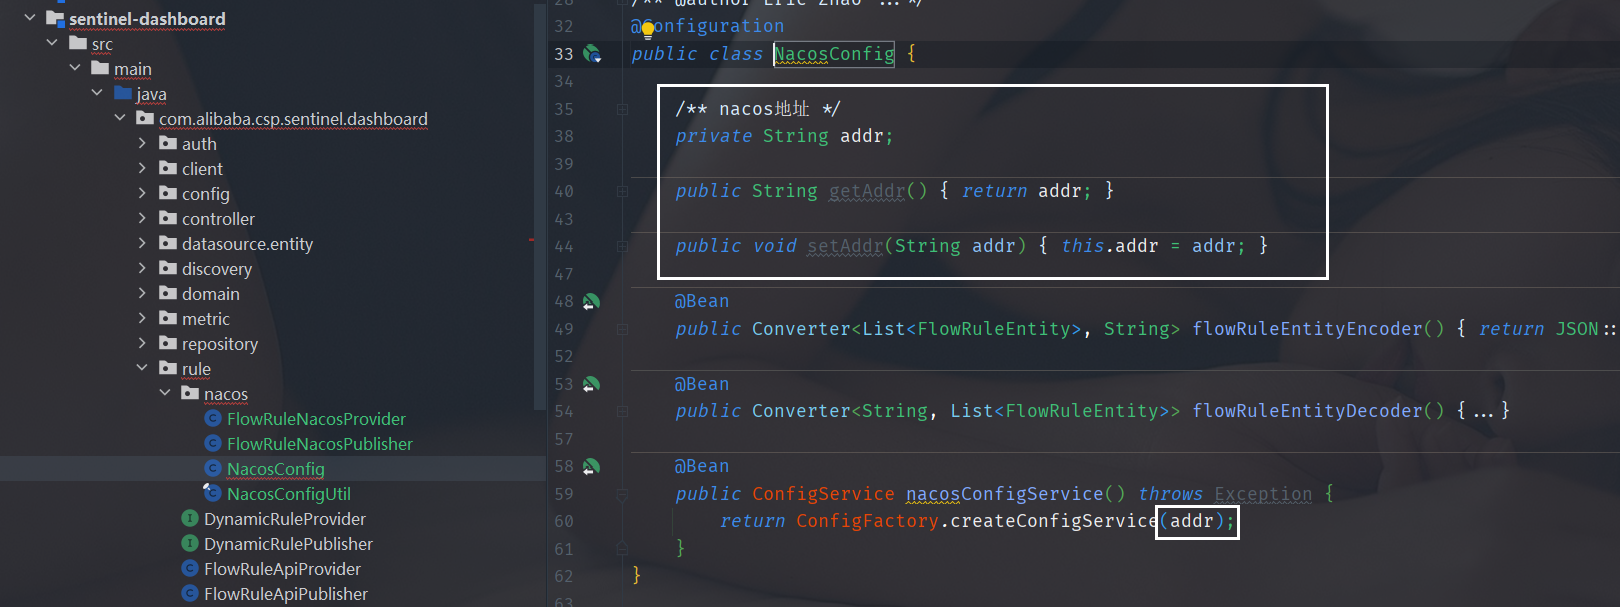Expand the auth package
This screenshot has width=1620, height=607.
(x=142, y=143)
